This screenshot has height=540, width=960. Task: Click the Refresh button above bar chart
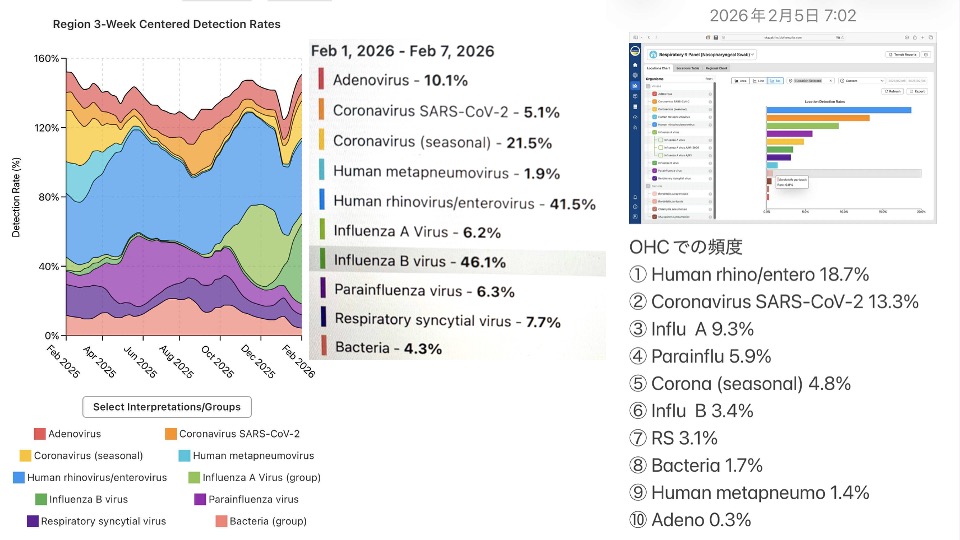point(892,90)
